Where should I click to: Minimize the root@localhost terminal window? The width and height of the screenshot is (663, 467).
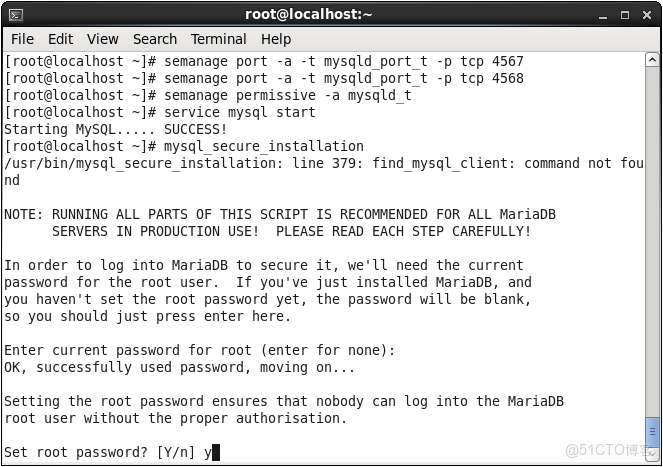pyautogui.click(x=605, y=14)
